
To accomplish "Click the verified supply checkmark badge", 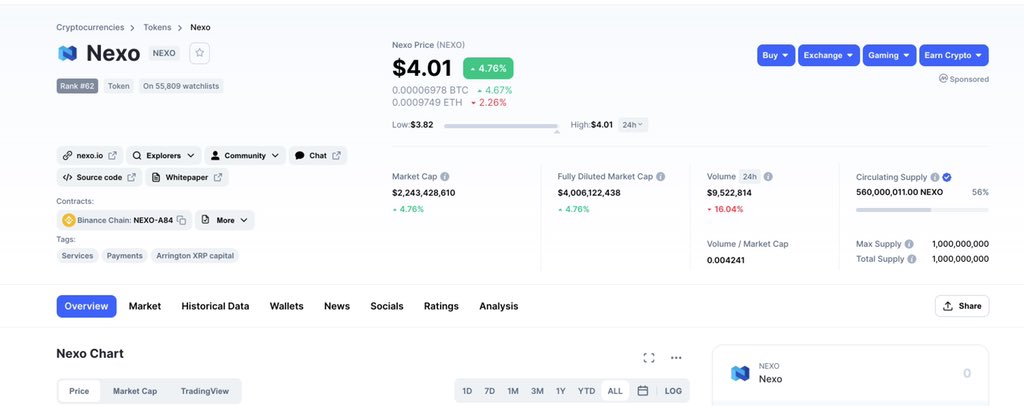I will [x=947, y=177].
